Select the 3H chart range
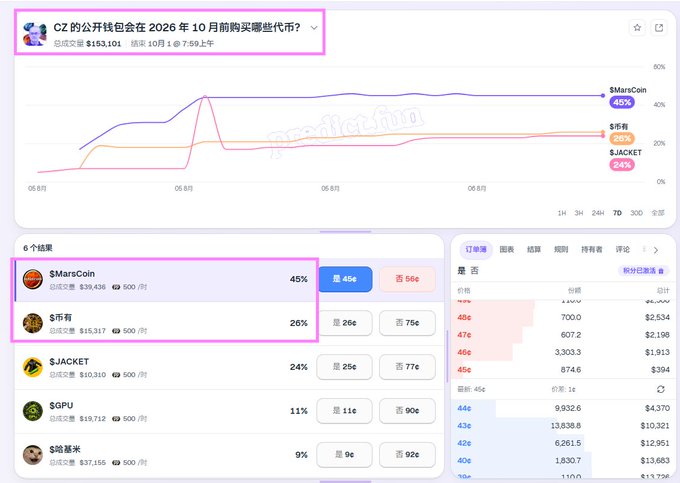The height and width of the screenshot is (483, 680). (x=579, y=213)
